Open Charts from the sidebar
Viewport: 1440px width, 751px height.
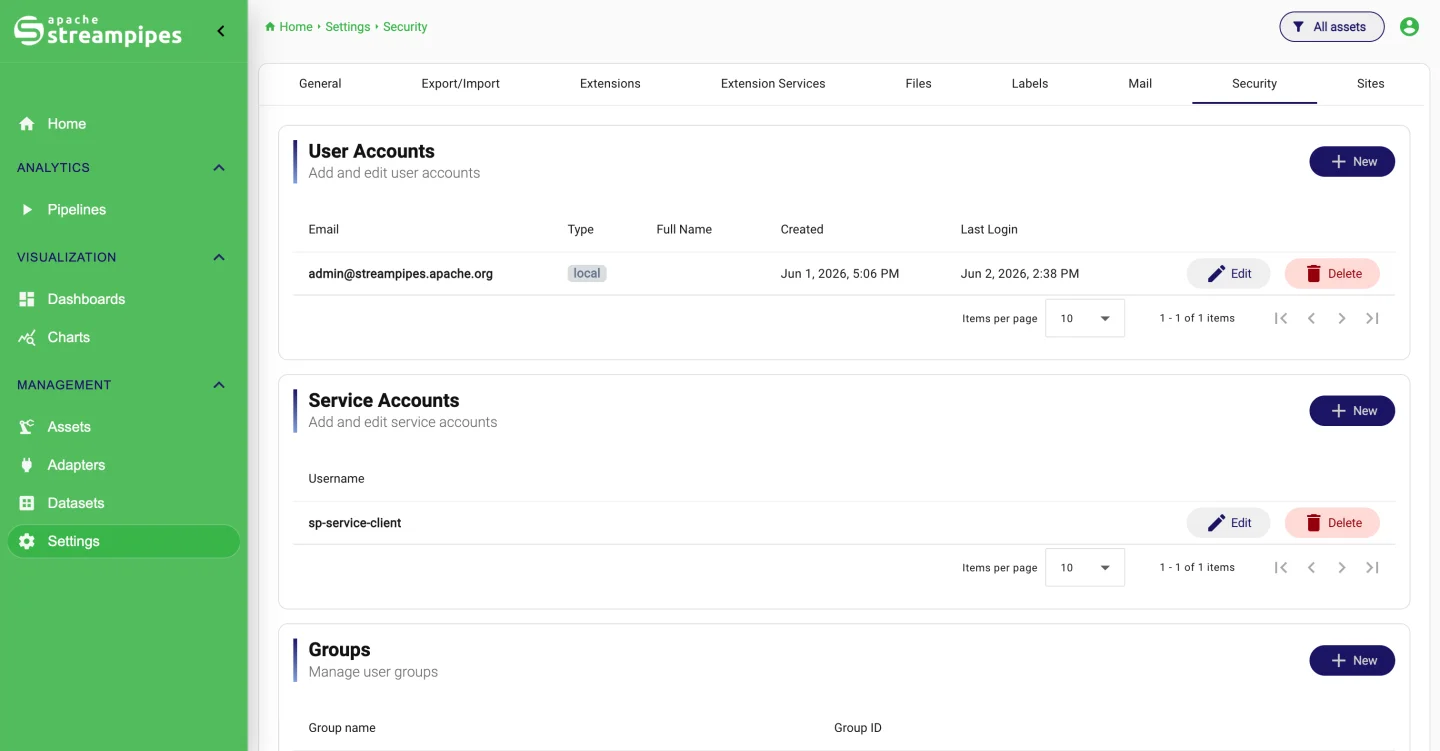pyautogui.click(x=123, y=337)
